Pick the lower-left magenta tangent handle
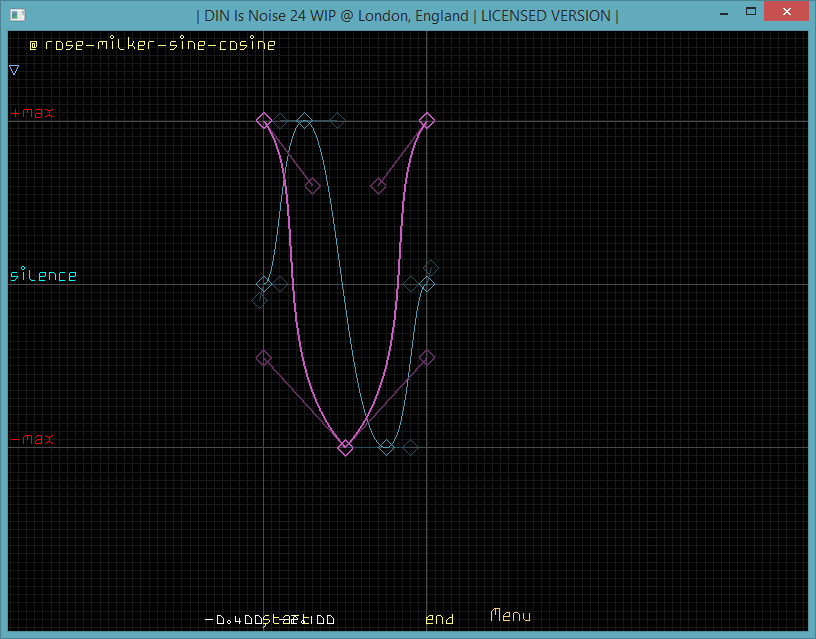Image resolution: width=816 pixels, height=639 pixels. point(264,357)
